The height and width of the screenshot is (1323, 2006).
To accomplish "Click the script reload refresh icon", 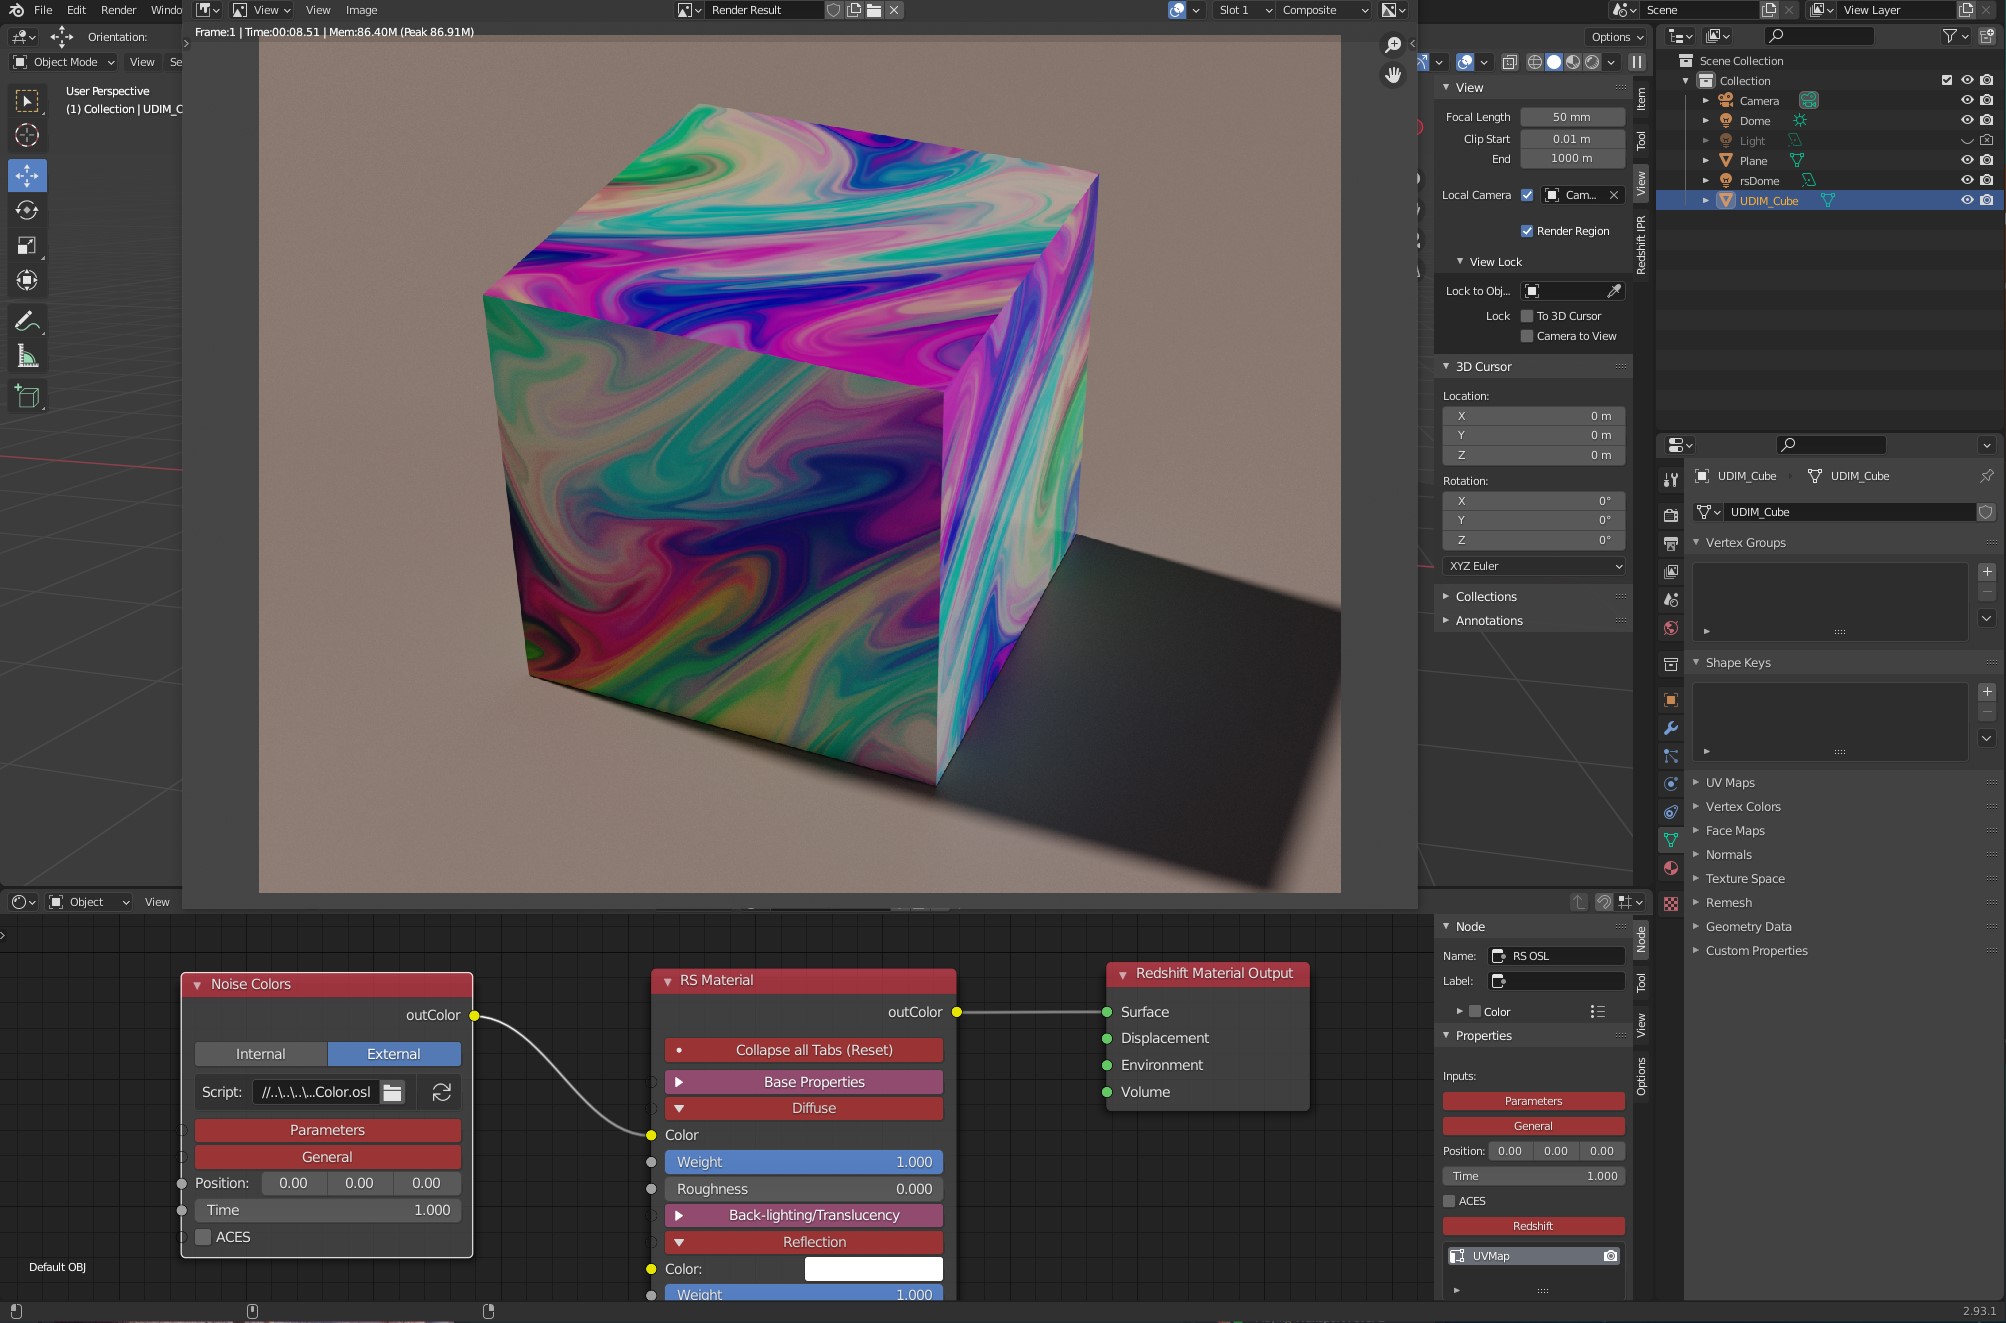I will [441, 1092].
